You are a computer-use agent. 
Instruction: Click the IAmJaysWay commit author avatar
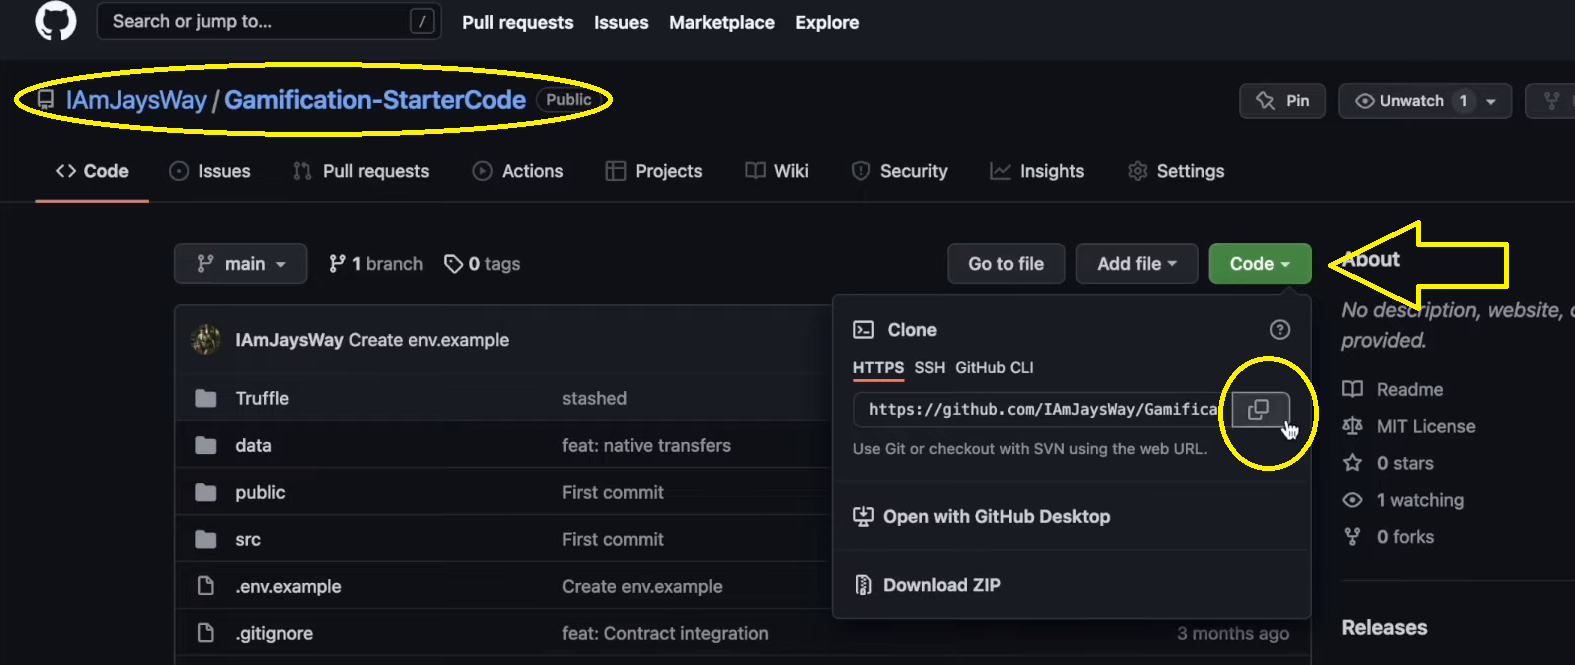pyautogui.click(x=206, y=340)
